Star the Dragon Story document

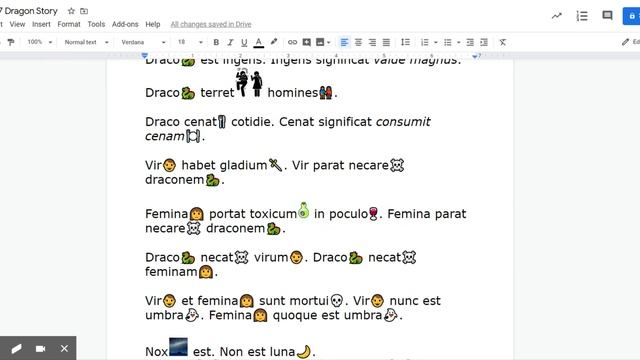coord(71,11)
